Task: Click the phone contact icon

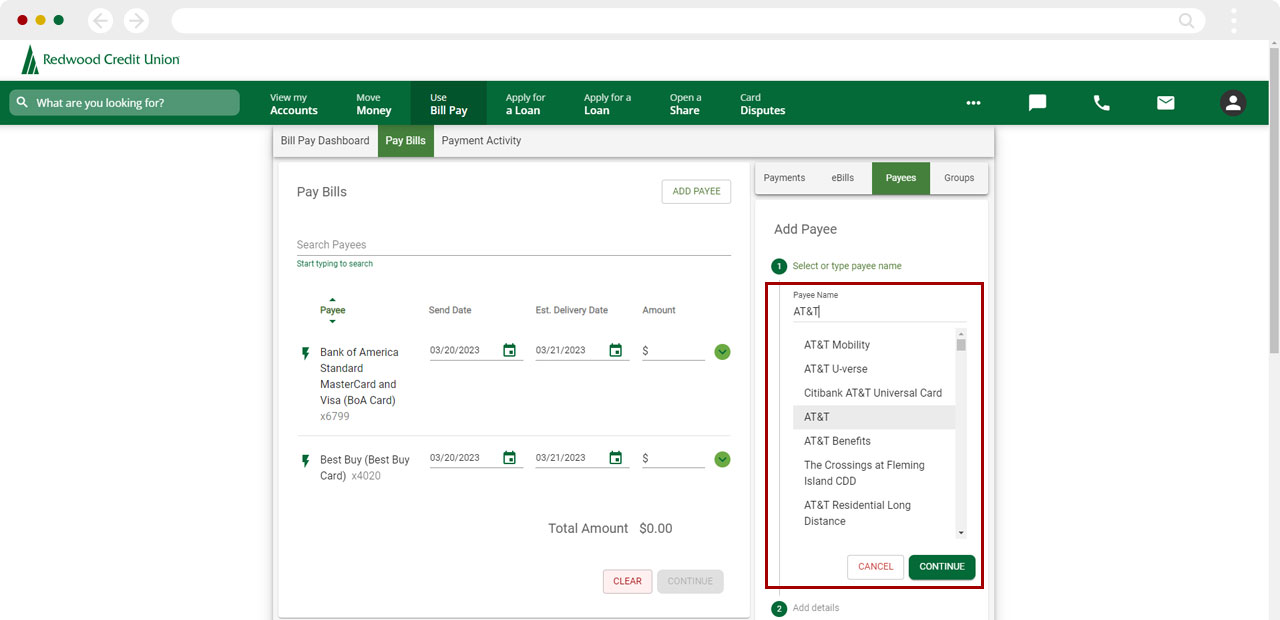Action: pos(1101,103)
